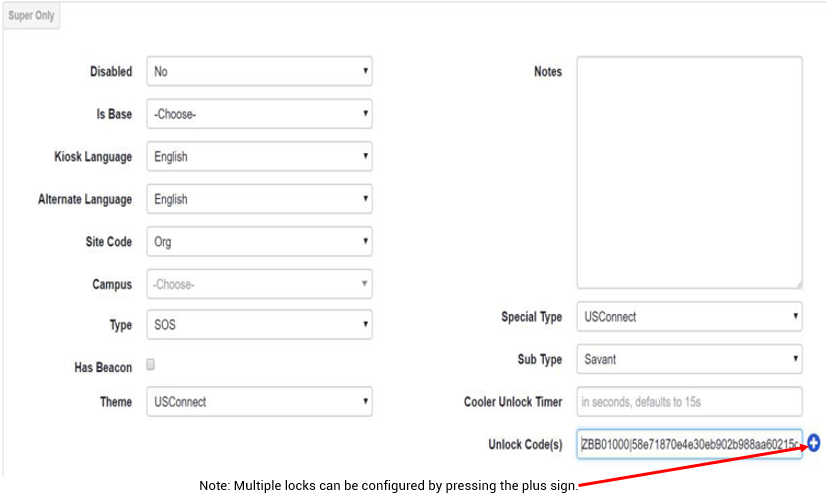Click the arrow on the Theme dropdown
Screen dimensions: 826x501
pos(365,400)
